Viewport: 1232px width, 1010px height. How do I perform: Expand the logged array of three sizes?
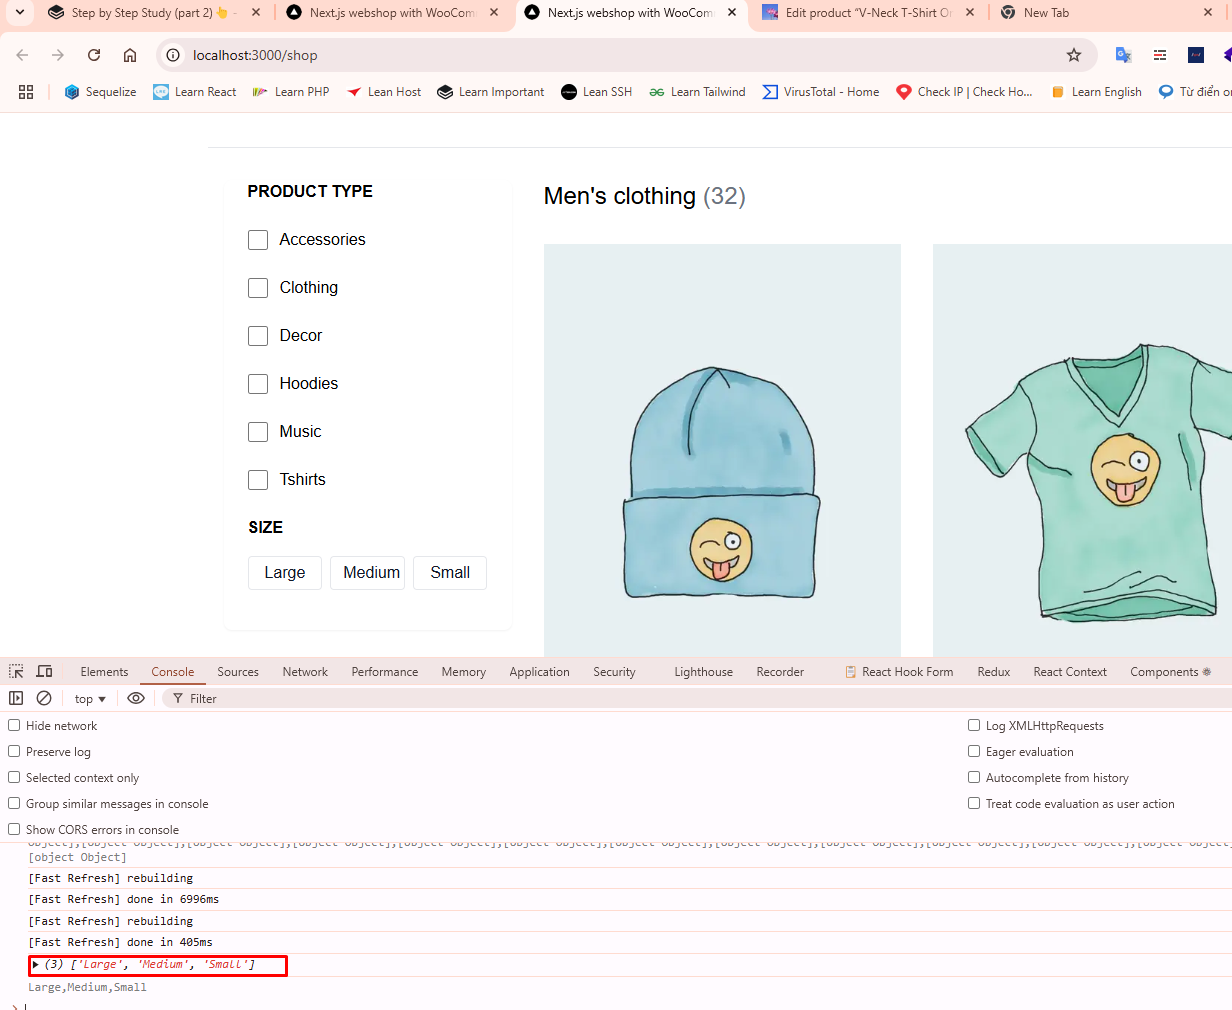(36, 965)
